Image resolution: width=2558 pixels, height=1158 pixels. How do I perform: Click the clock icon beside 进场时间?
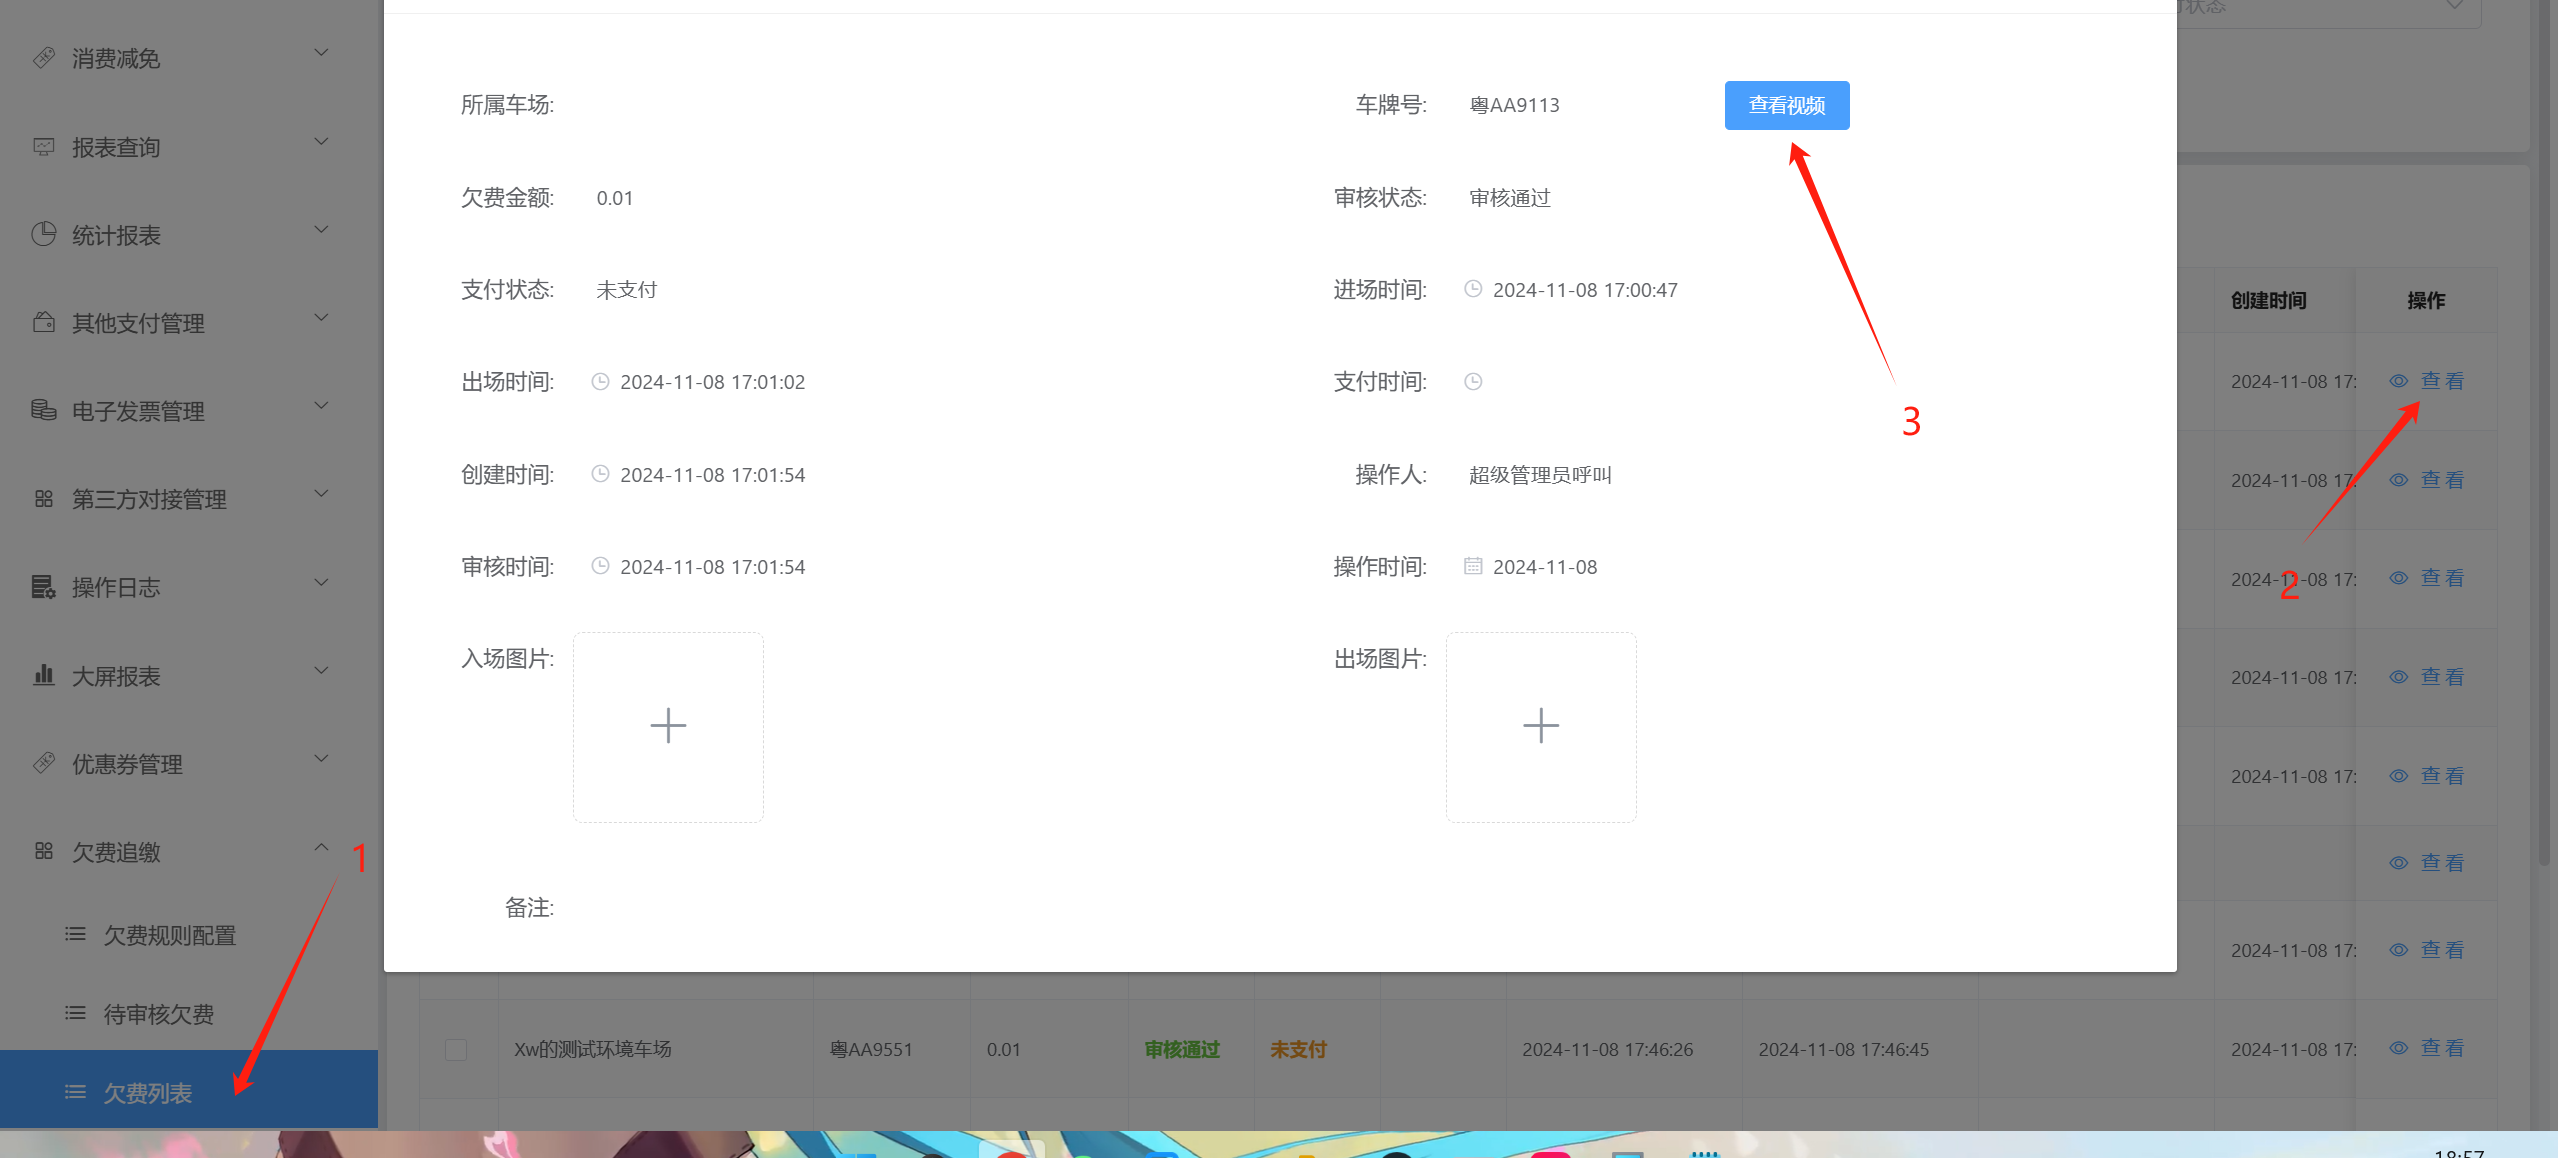click(x=1473, y=289)
